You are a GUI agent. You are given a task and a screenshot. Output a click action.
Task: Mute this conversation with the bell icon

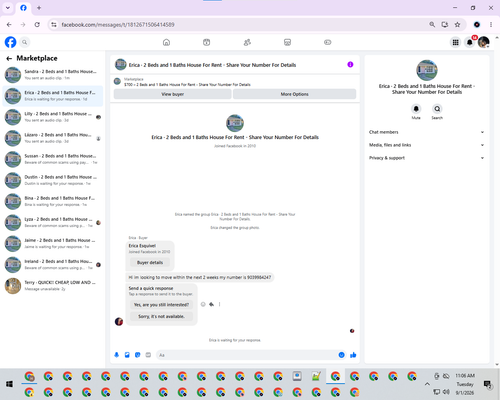click(x=416, y=109)
